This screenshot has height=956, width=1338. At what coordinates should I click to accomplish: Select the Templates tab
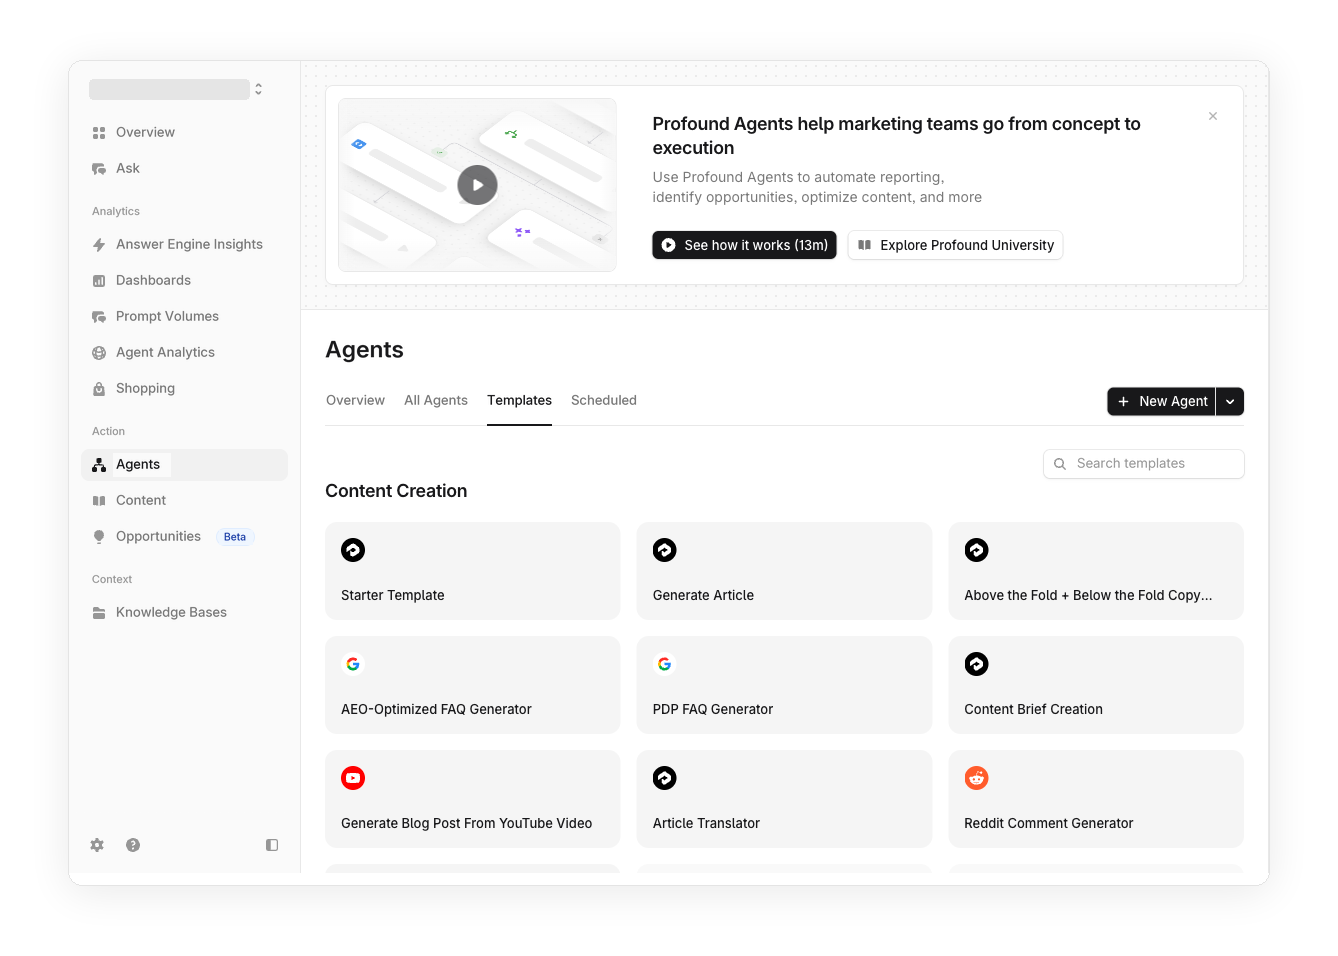point(519,400)
